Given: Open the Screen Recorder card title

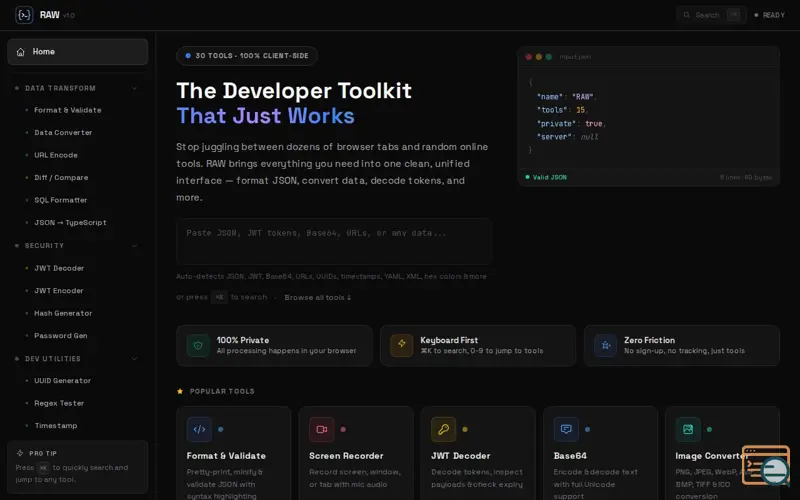Looking at the screenshot, I should (x=346, y=456).
